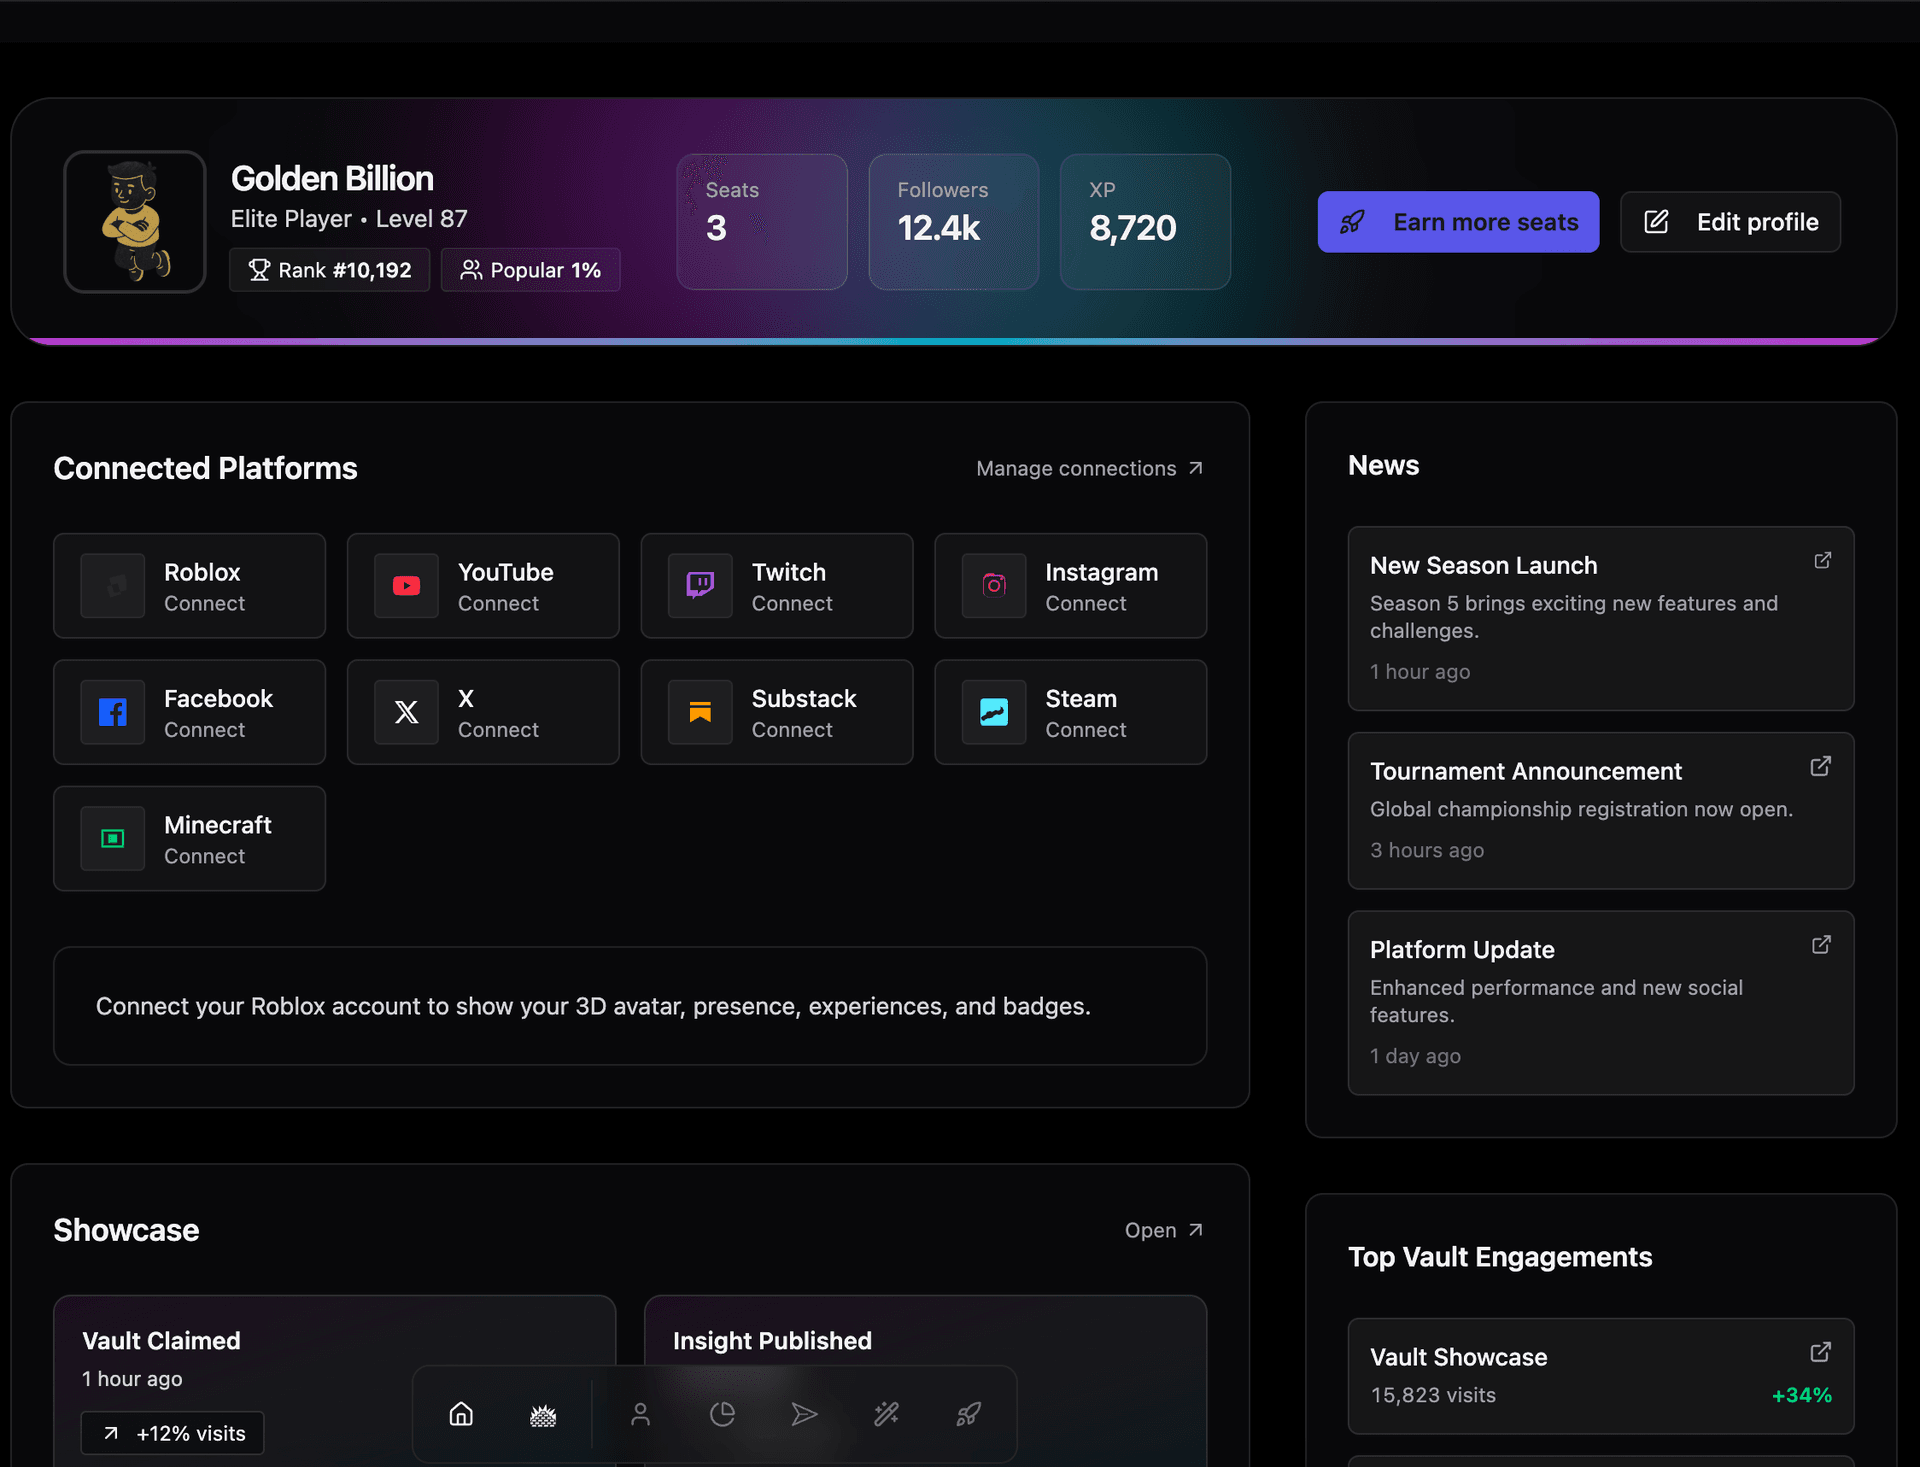1920x1467 pixels.
Task: Open New Season Launch external link icon
Action: click(1822, 561)
